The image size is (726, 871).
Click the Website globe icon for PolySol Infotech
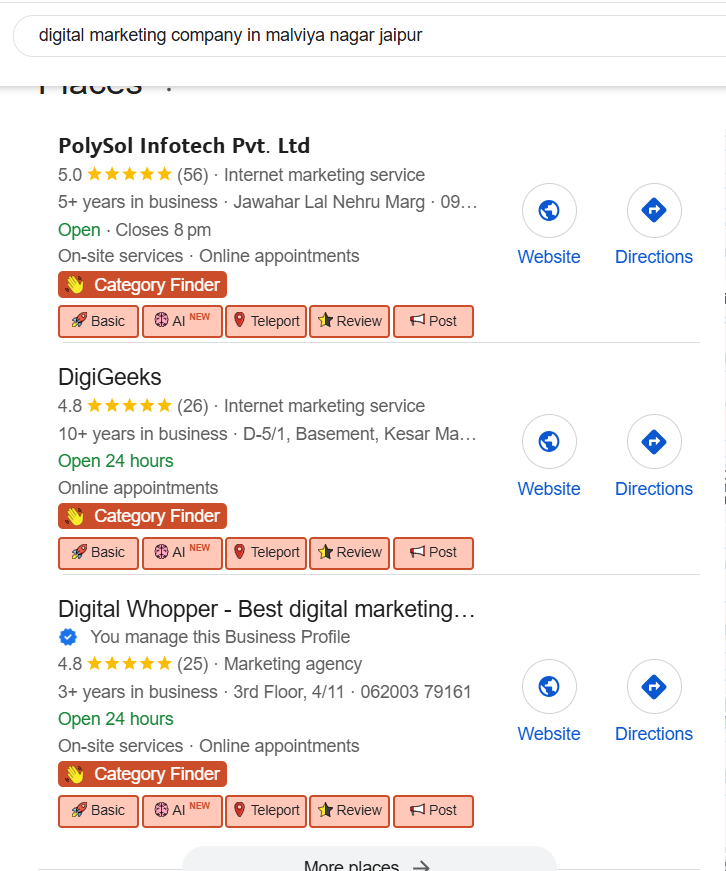coord(549,211)
